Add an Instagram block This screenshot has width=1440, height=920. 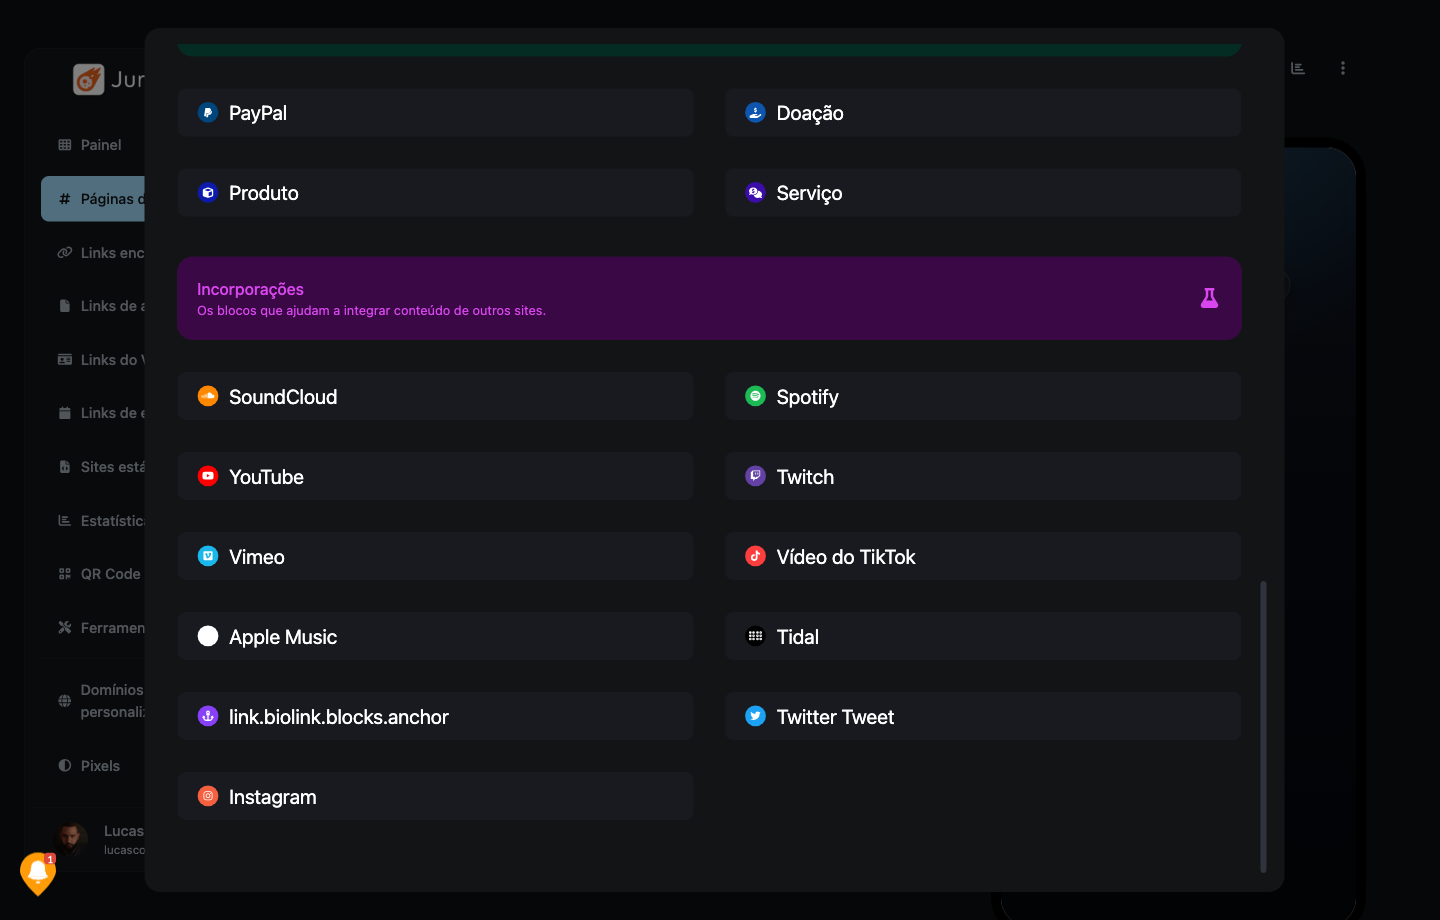tap(436, 797)
